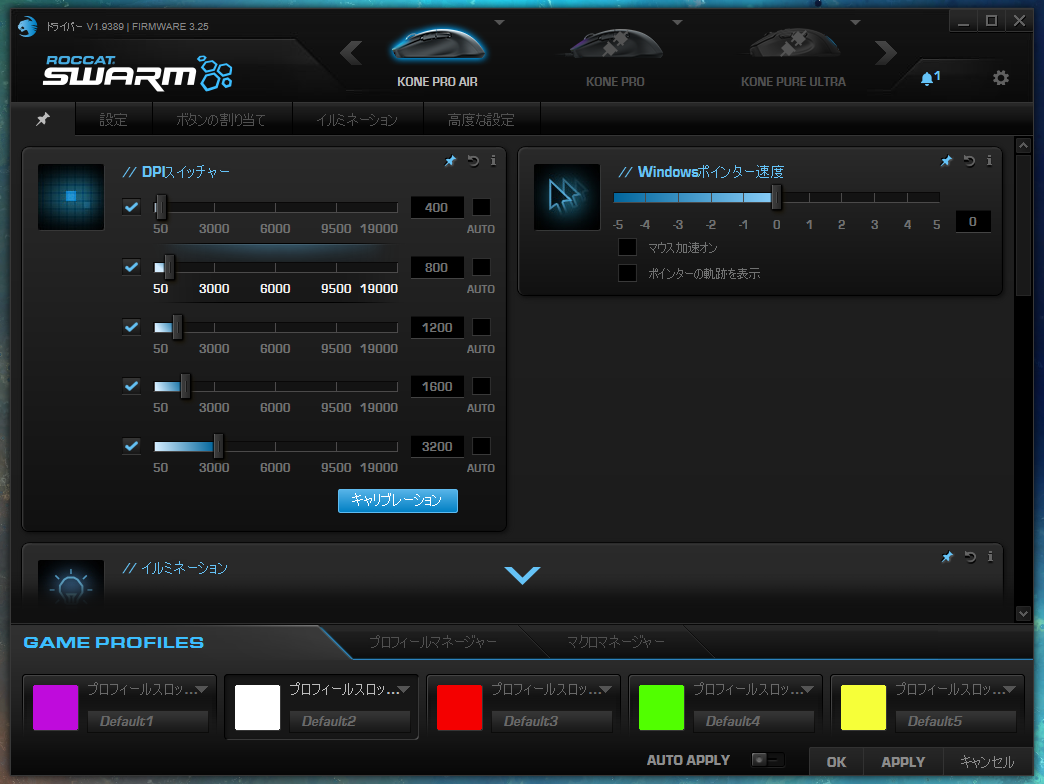The height and width of the screenshot is (784, 1044).
Task: Click the pointer speed value field
Action: coord(973,222)
